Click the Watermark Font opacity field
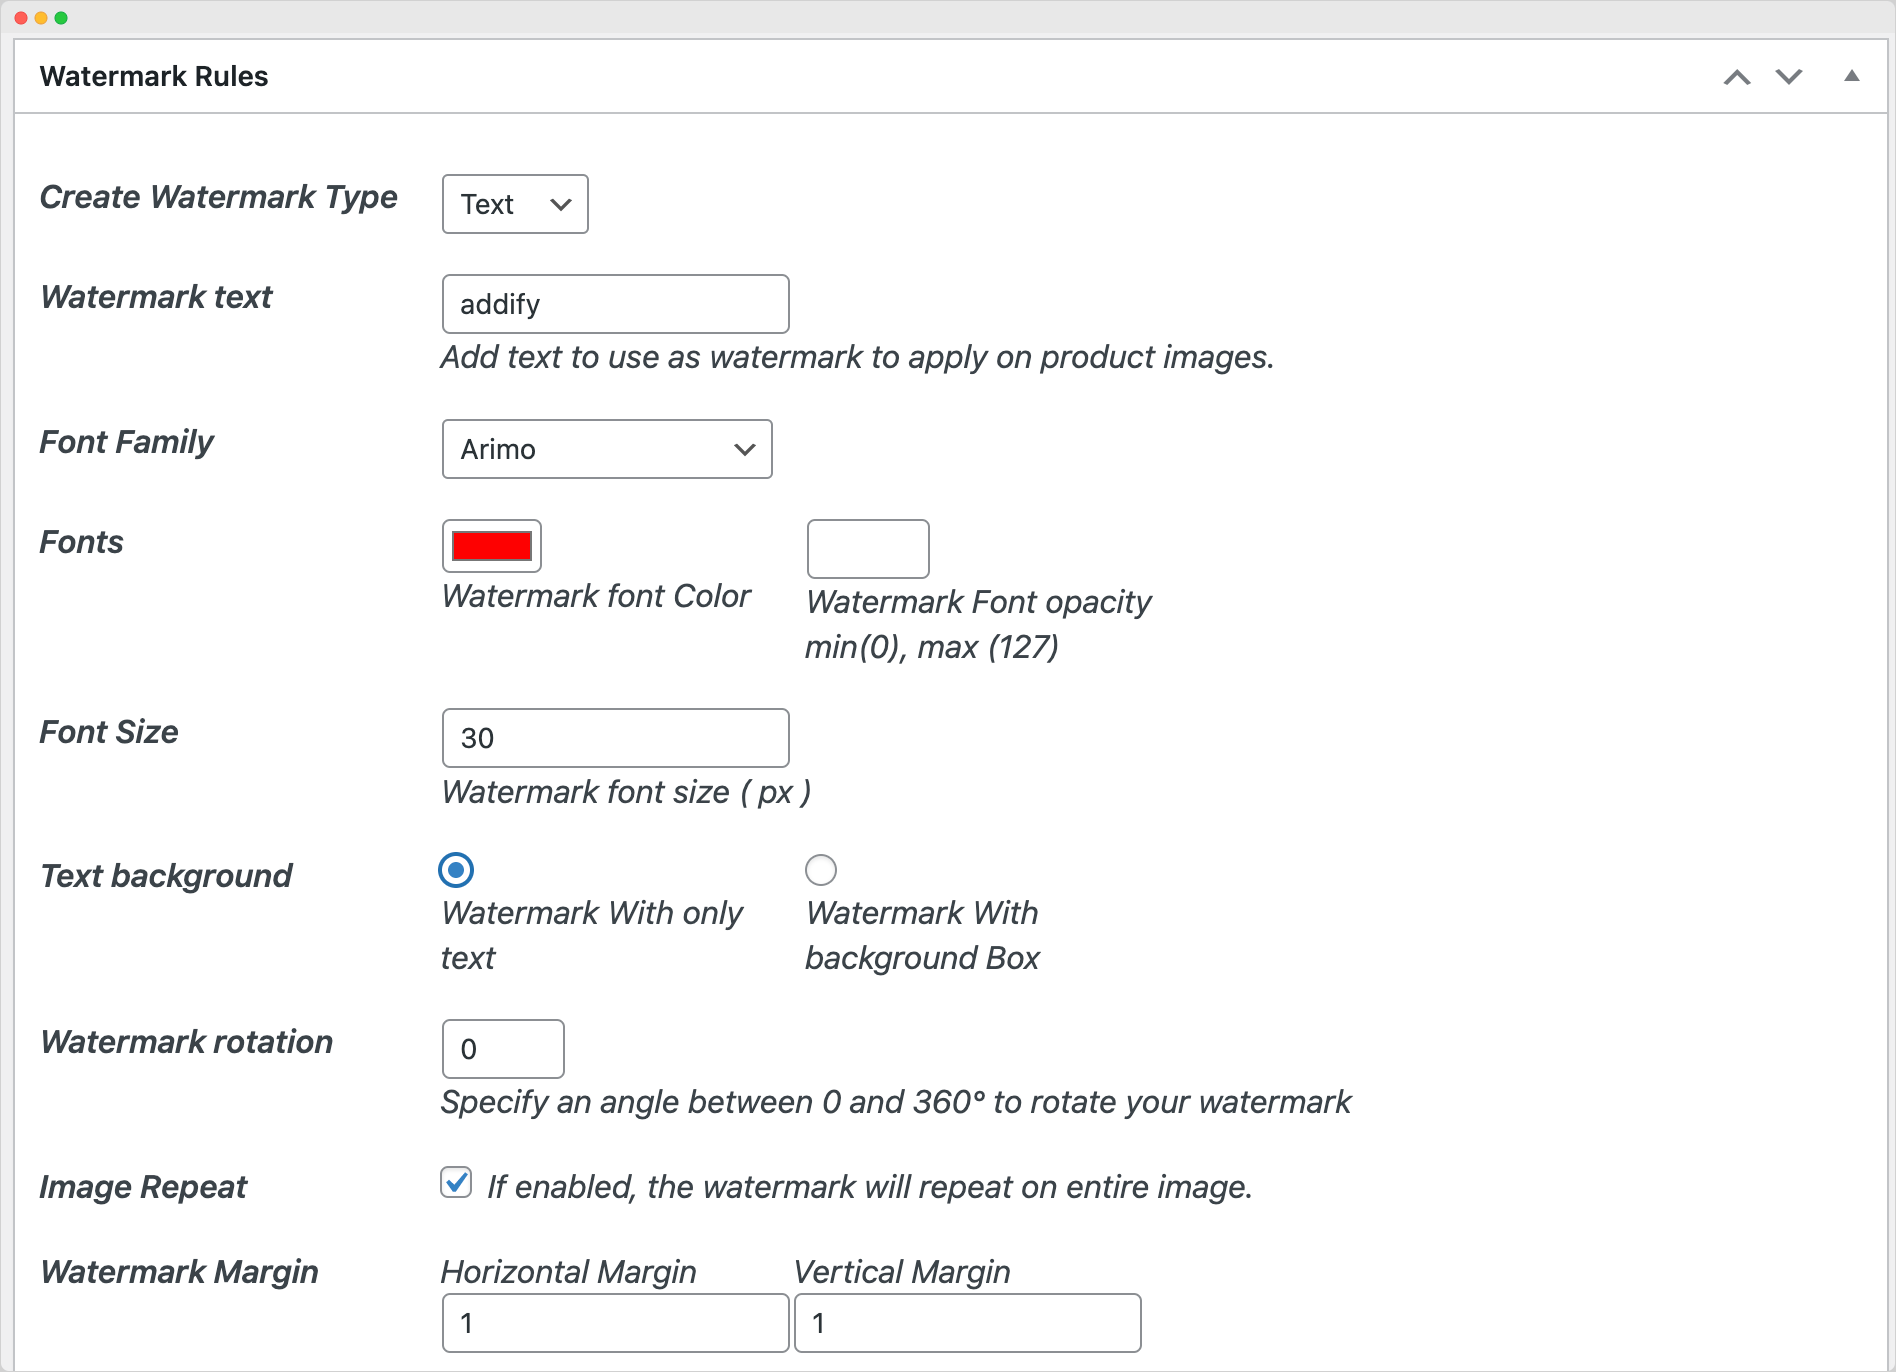Screen dimensions: 1896x1372 (868, 549)
